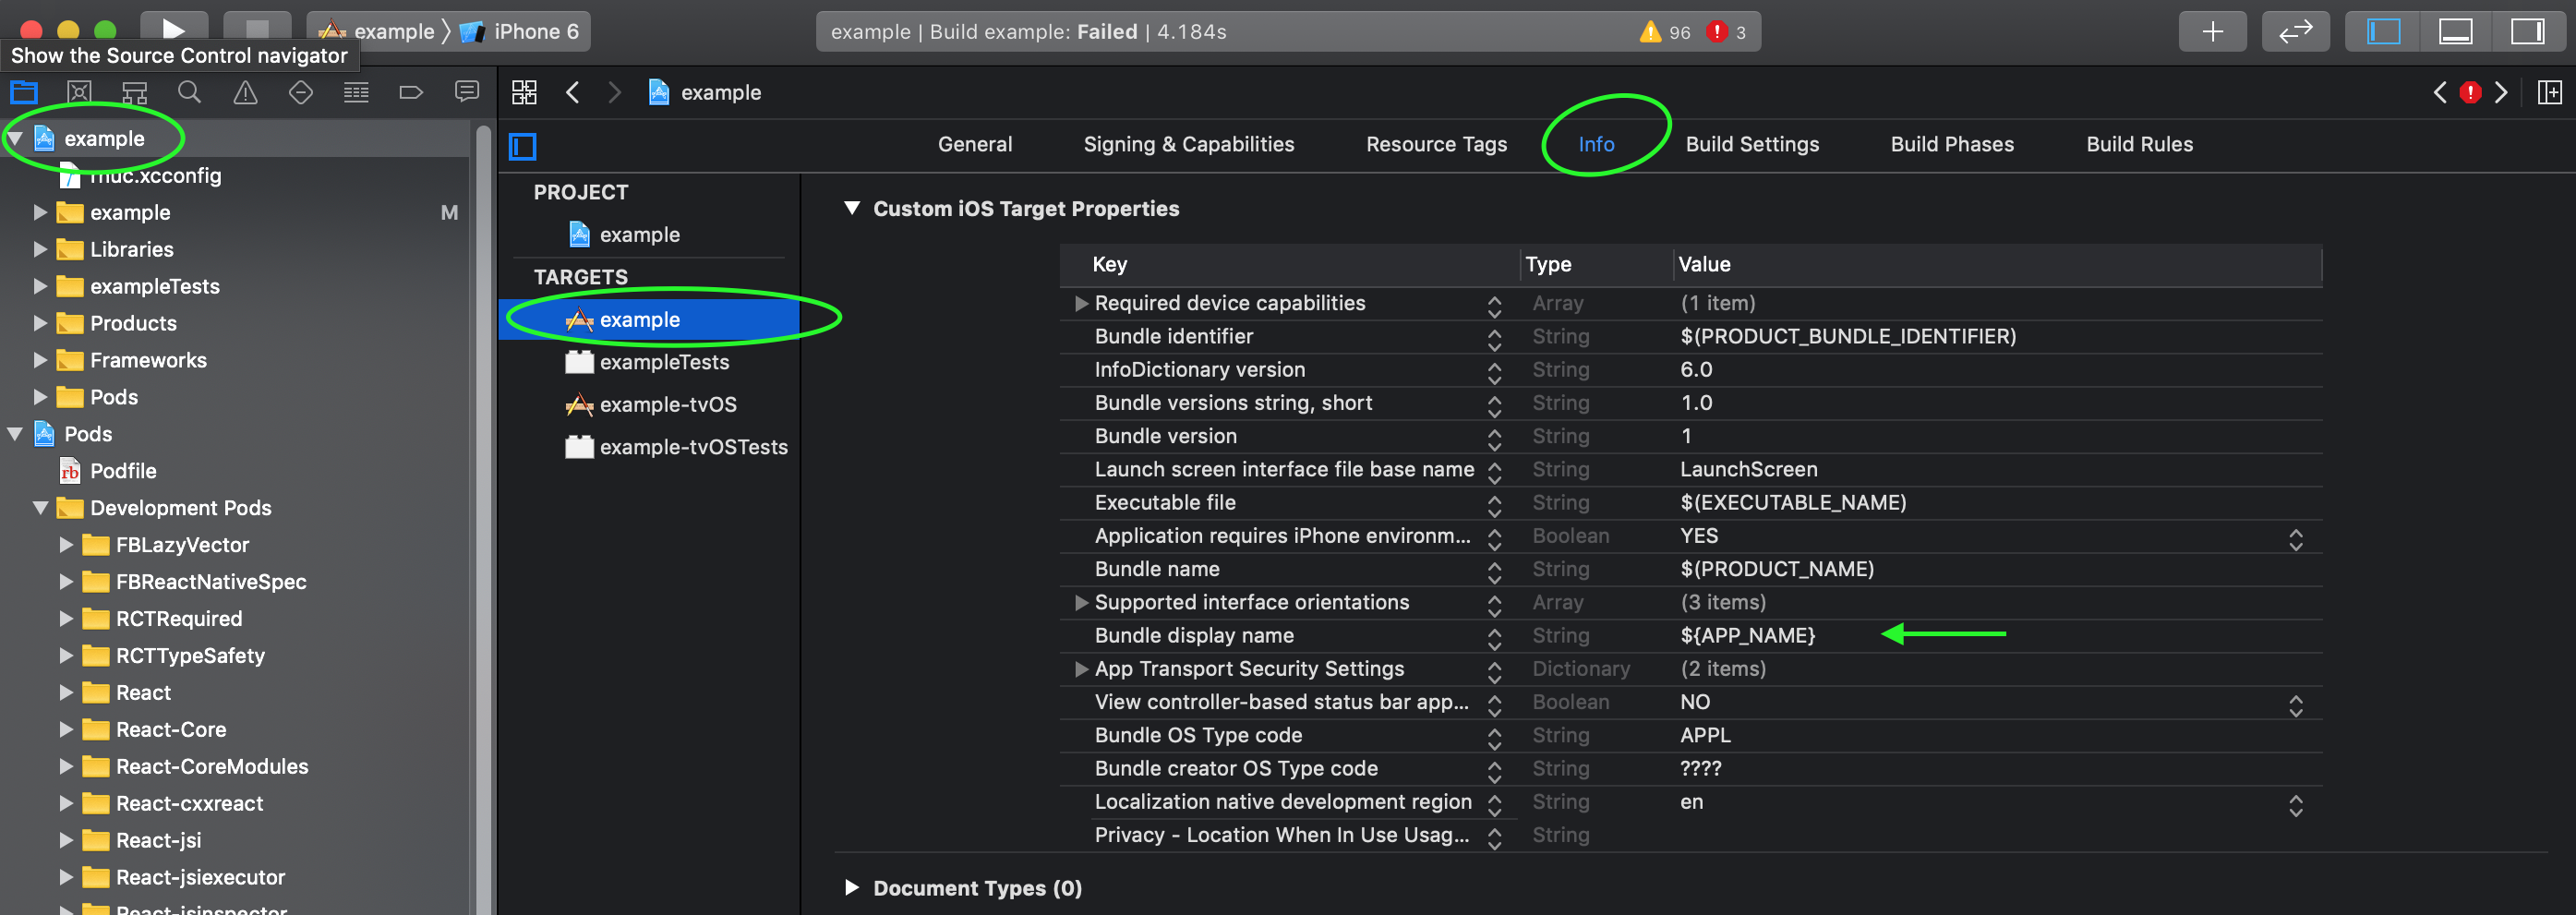Screen dimensions: 2576x915
Task: Open the Library plus button
Action: [x=2212, y=32]
